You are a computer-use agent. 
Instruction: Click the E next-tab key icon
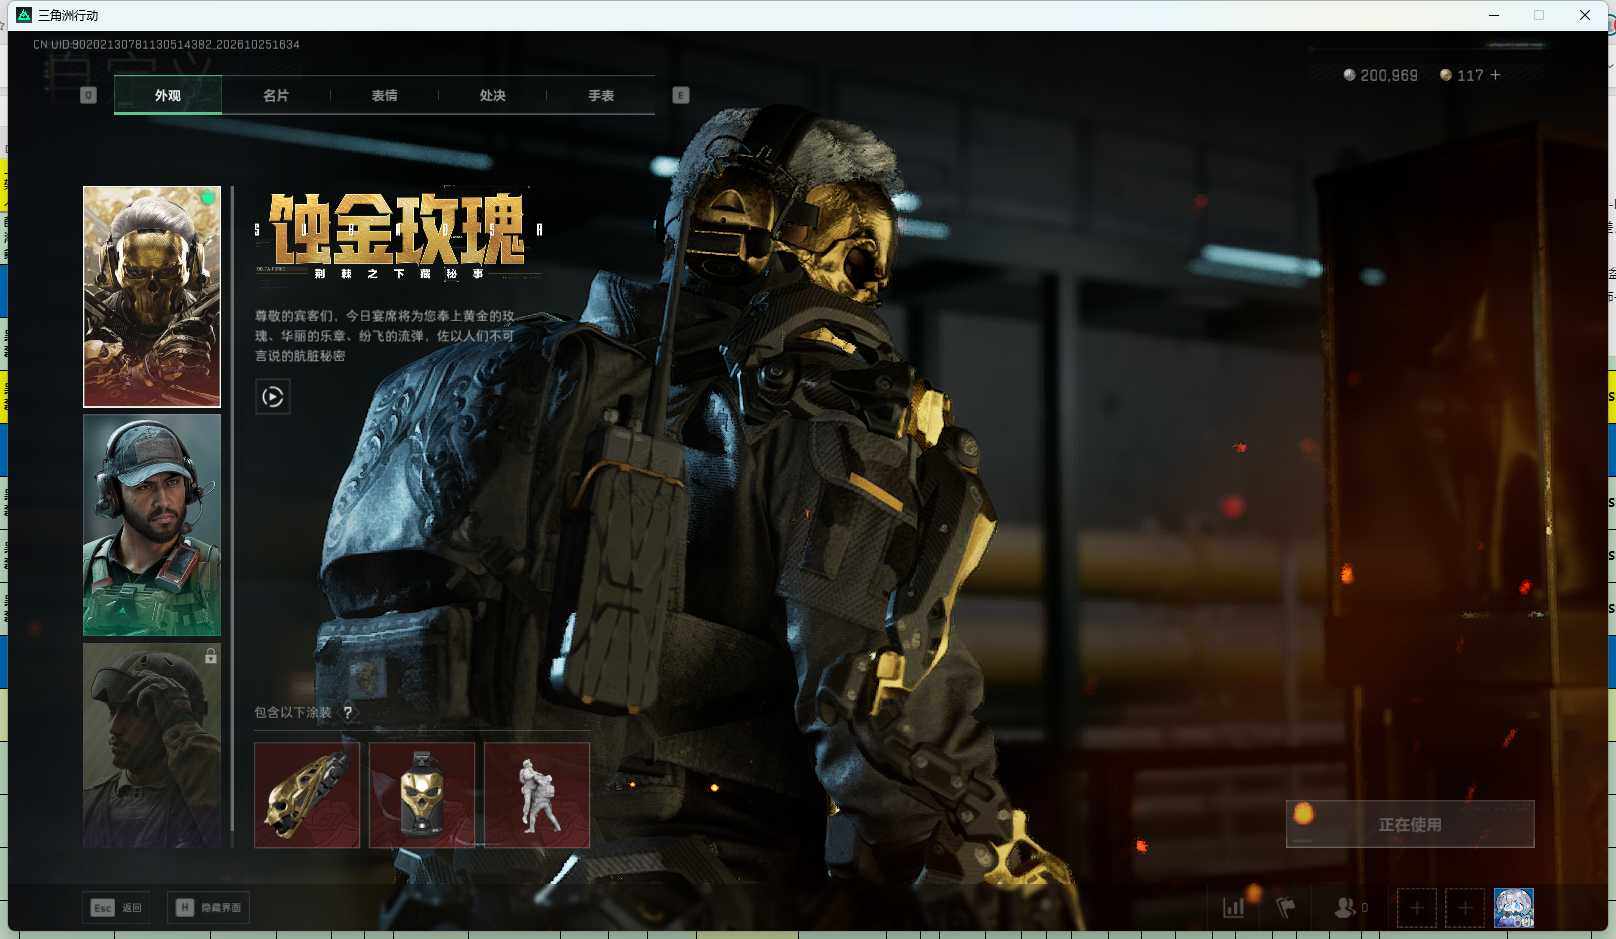point(681,95)
